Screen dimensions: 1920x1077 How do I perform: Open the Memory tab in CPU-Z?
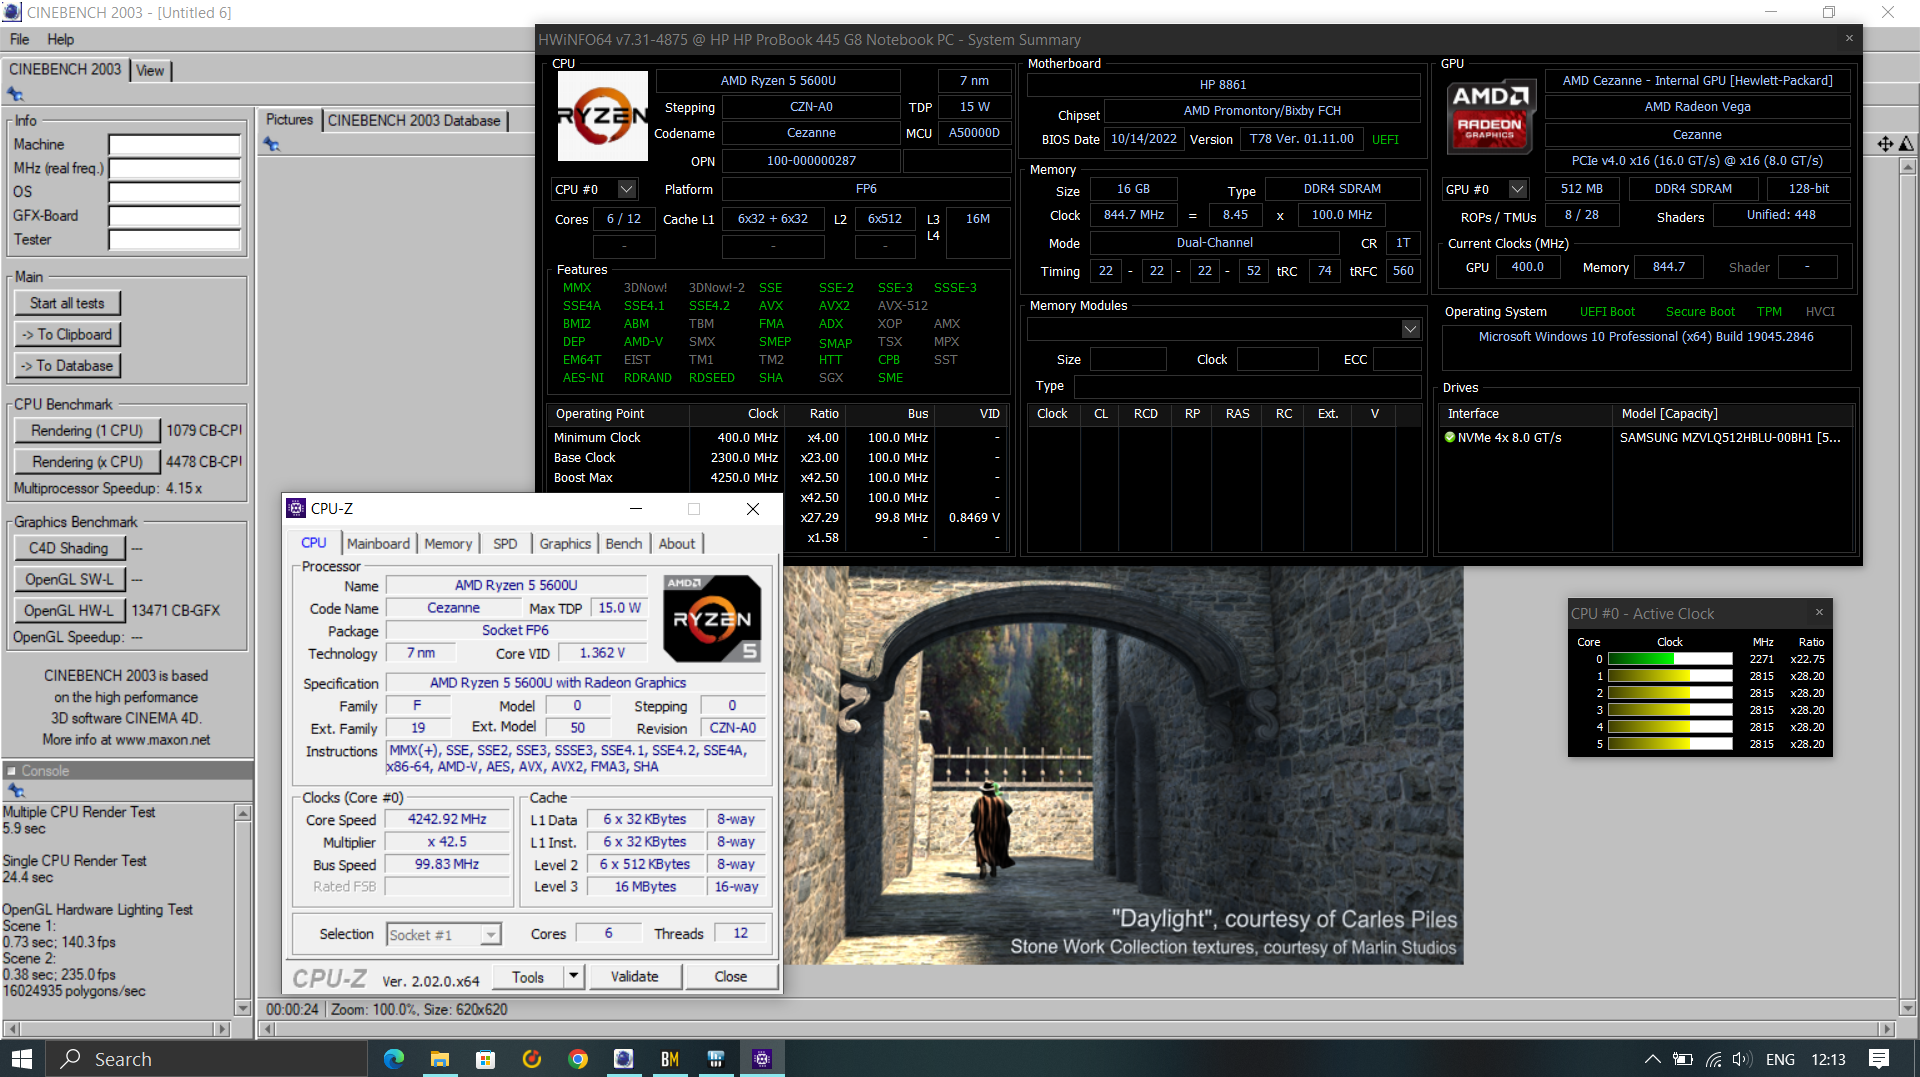pyautogui.click(x=447, y=543)
